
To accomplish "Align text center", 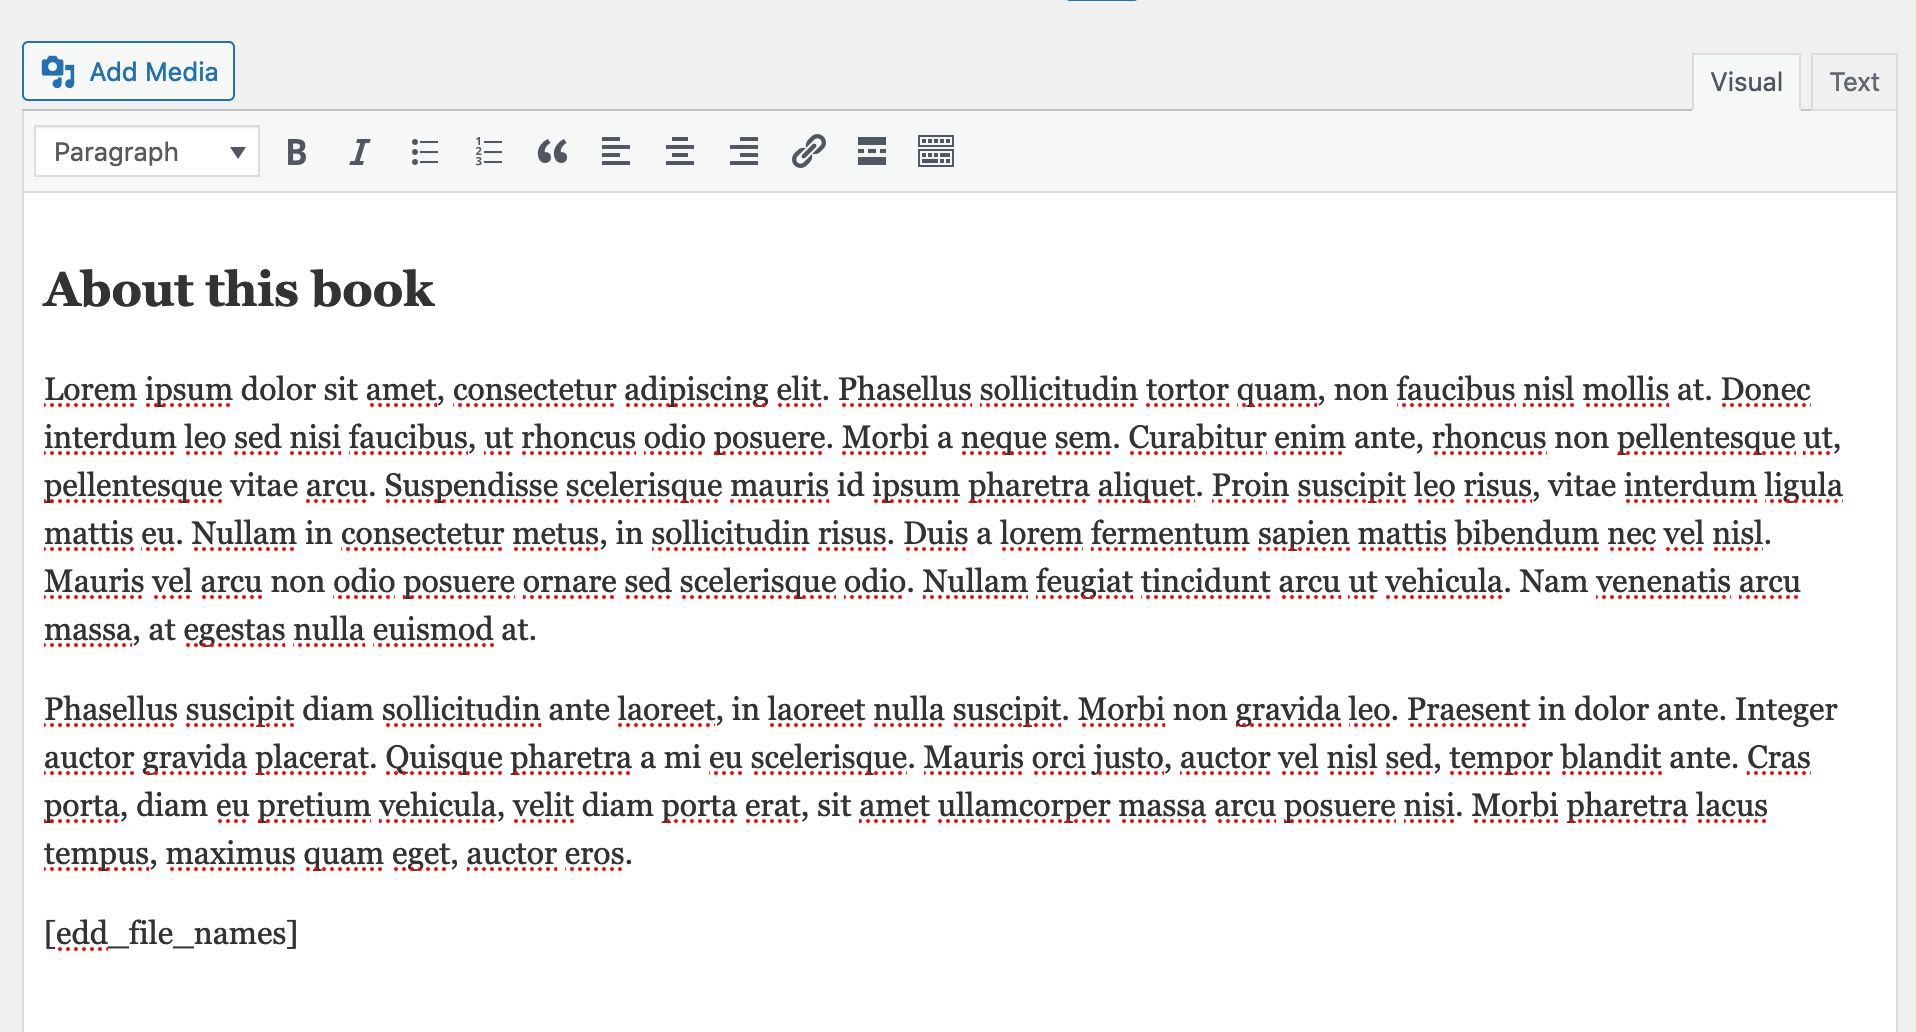I will coord(680,152).
